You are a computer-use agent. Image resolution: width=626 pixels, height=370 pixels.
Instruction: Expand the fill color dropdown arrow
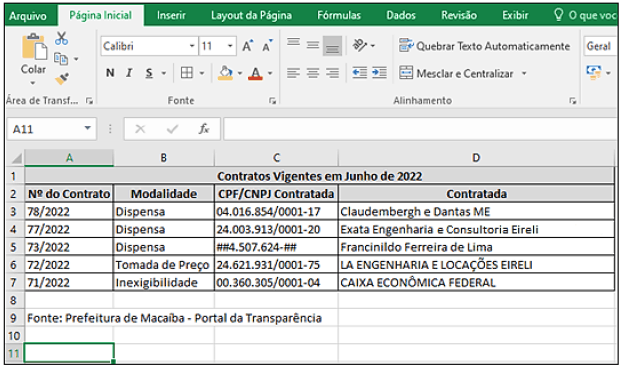(x=240, y=73)
